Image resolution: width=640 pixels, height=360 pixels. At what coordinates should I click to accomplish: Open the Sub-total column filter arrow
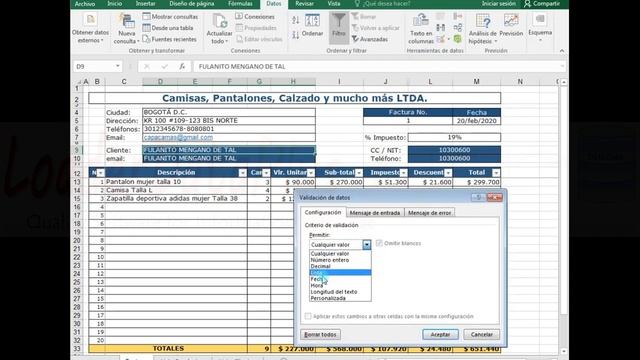pos(359,173)
